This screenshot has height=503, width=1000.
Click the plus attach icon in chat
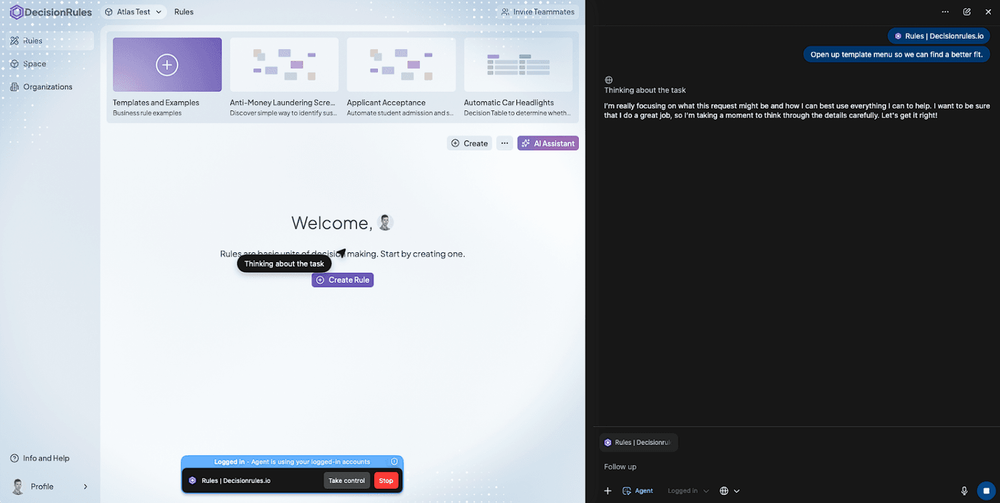coord(608,491)
